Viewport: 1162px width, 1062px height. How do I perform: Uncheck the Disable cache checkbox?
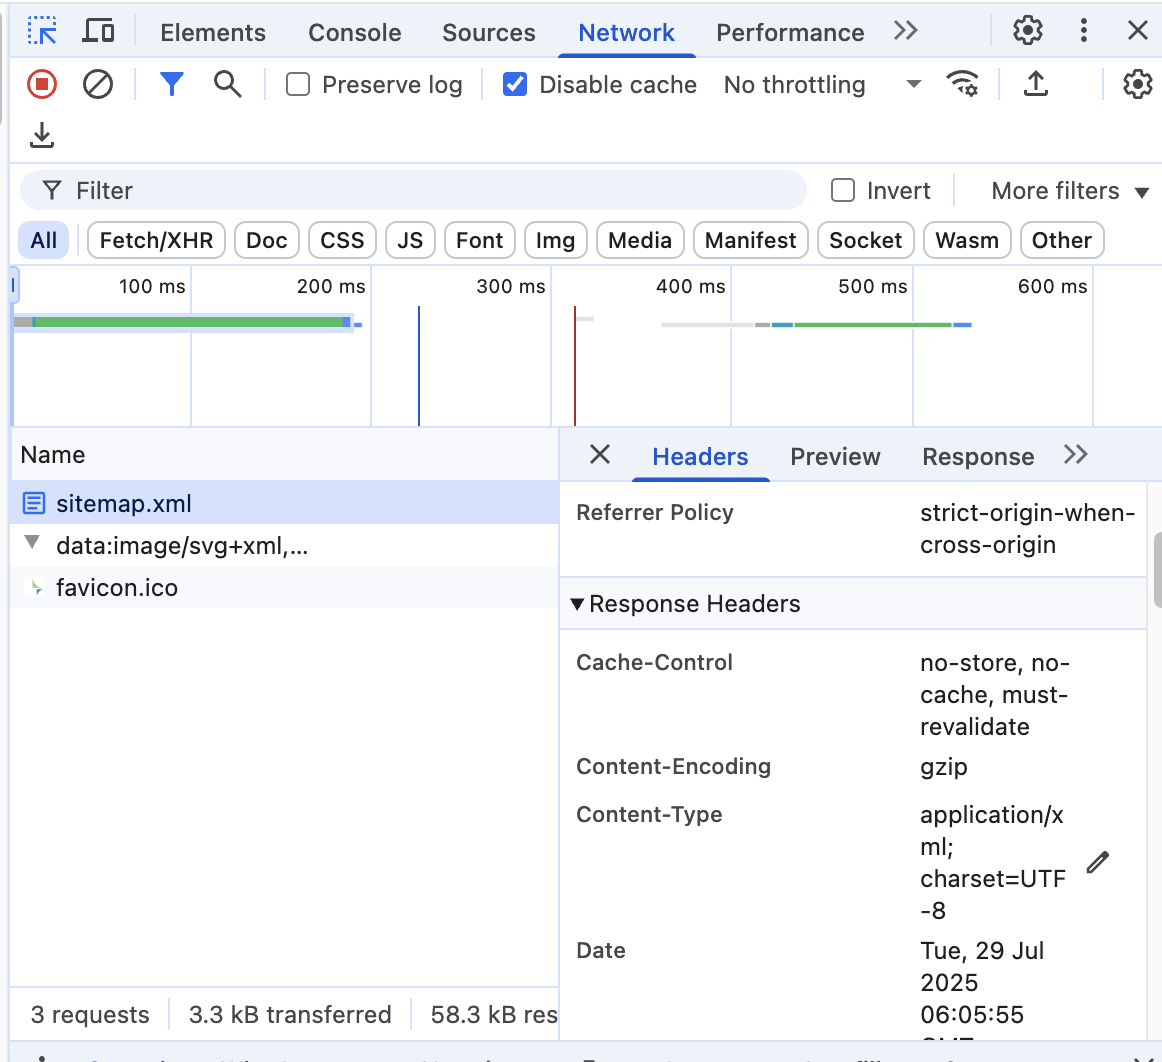point(515,85)
